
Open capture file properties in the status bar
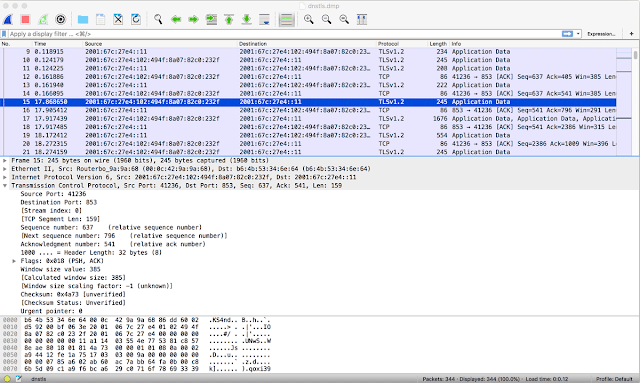click(x=18, y=379)
